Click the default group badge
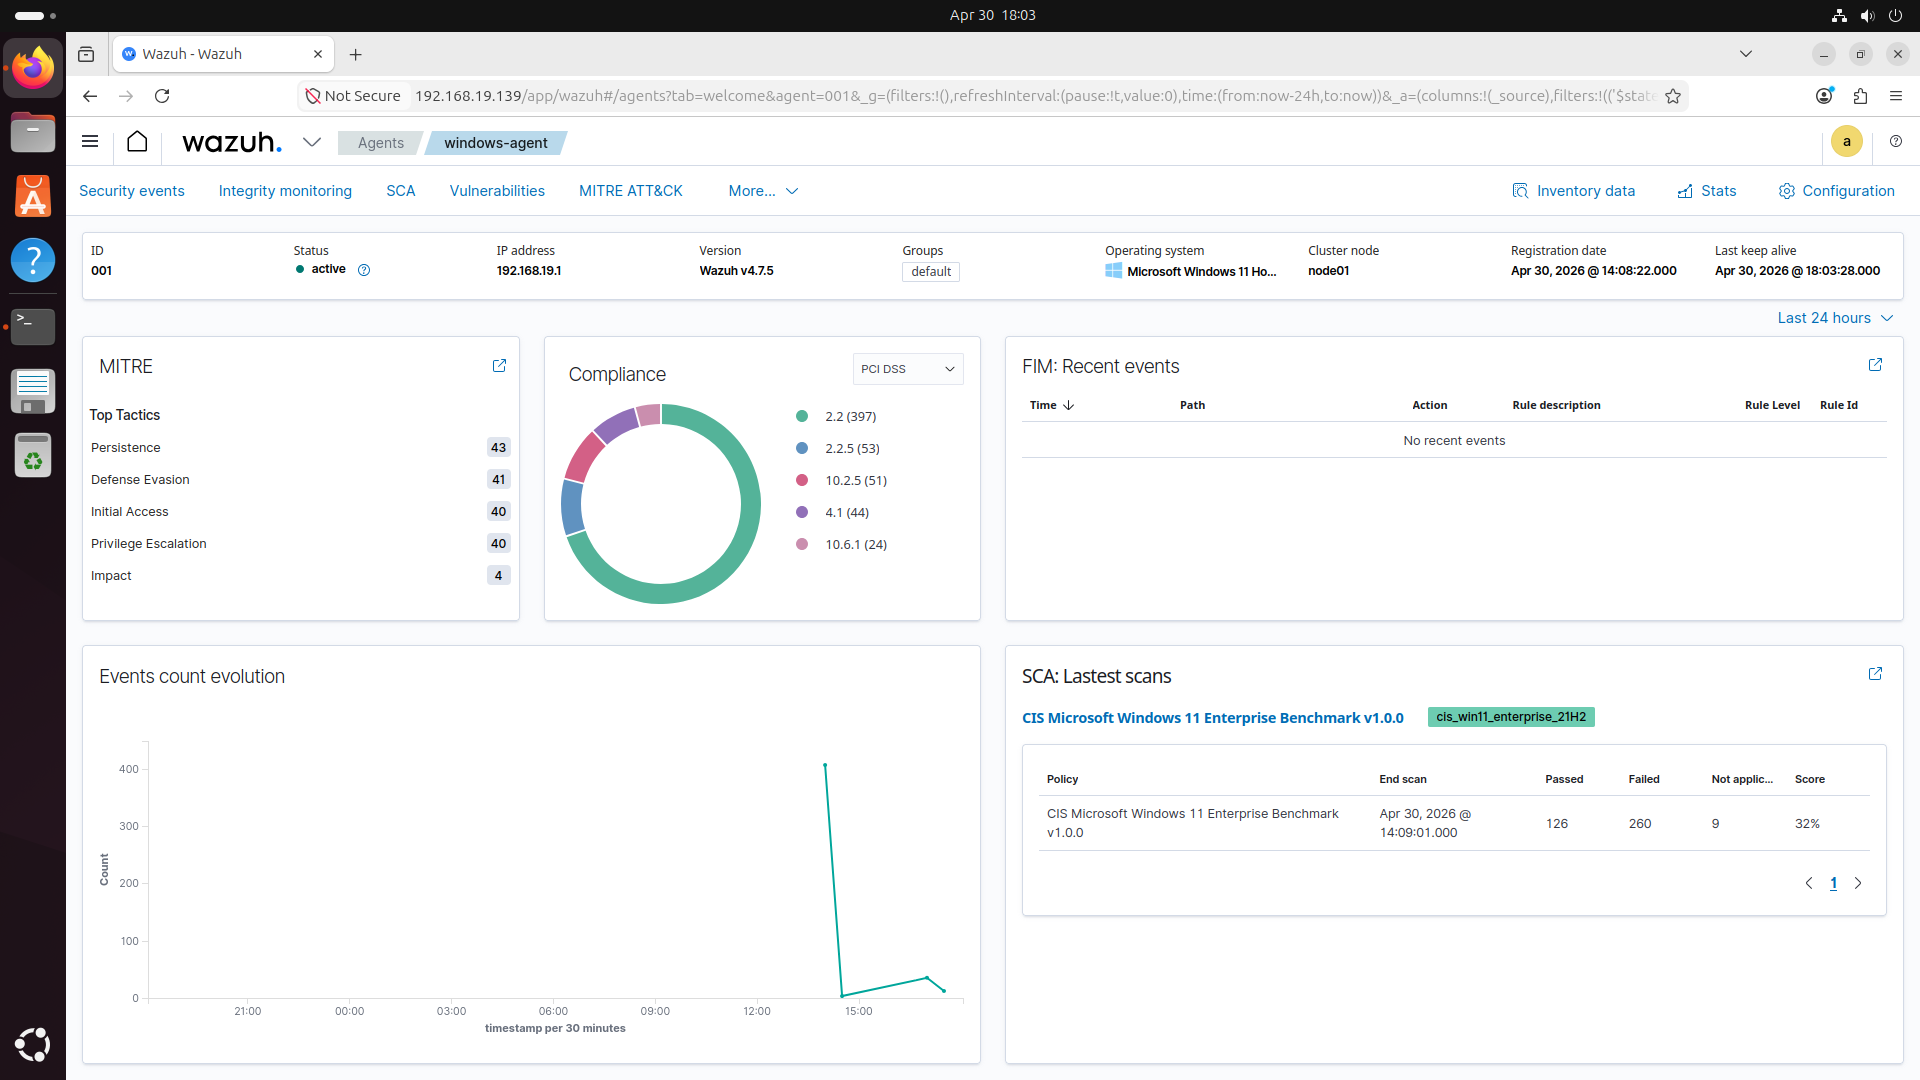Screen dimensions: 1920x1080 pos(931,272)
